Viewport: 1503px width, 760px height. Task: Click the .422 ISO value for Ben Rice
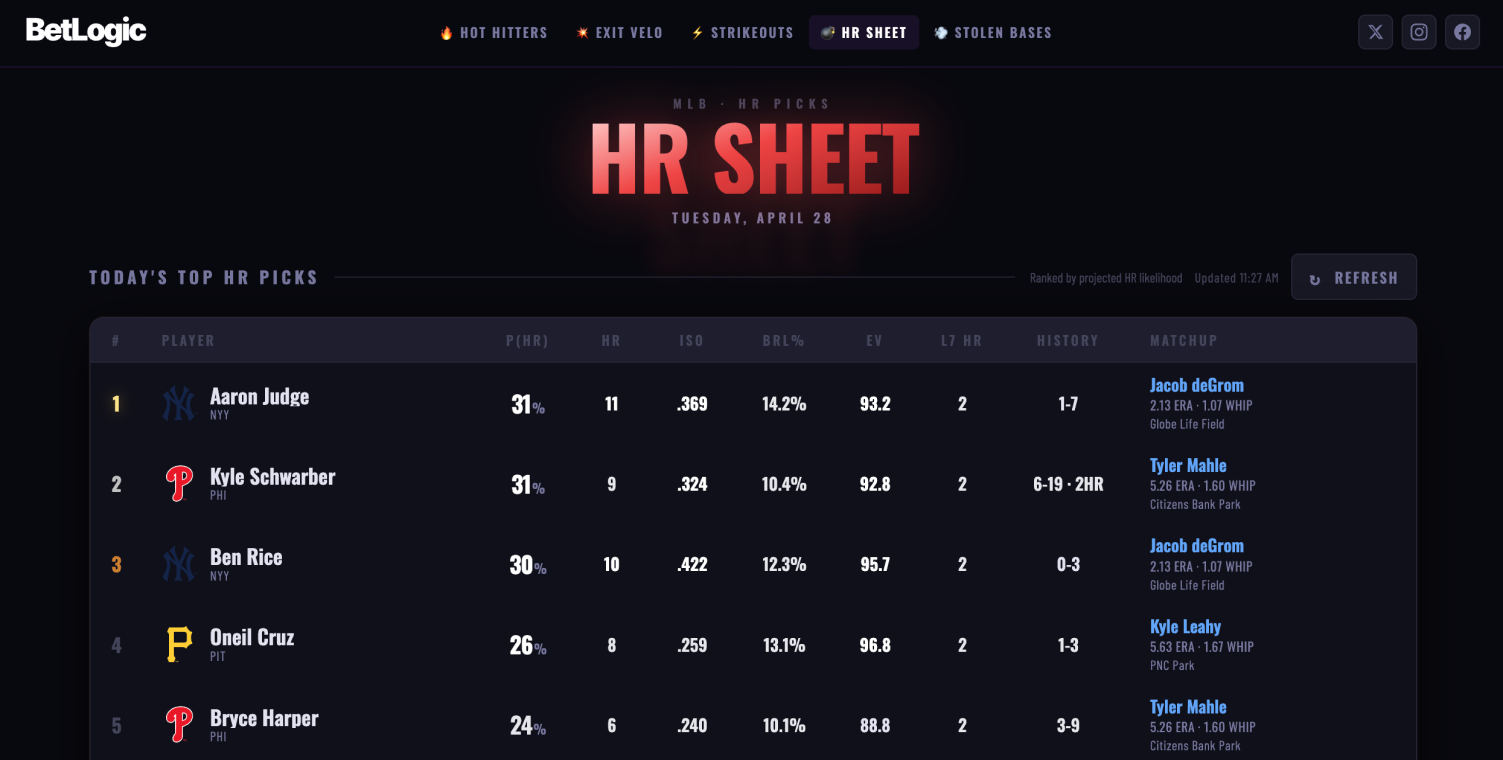click(x=692, y=565)
